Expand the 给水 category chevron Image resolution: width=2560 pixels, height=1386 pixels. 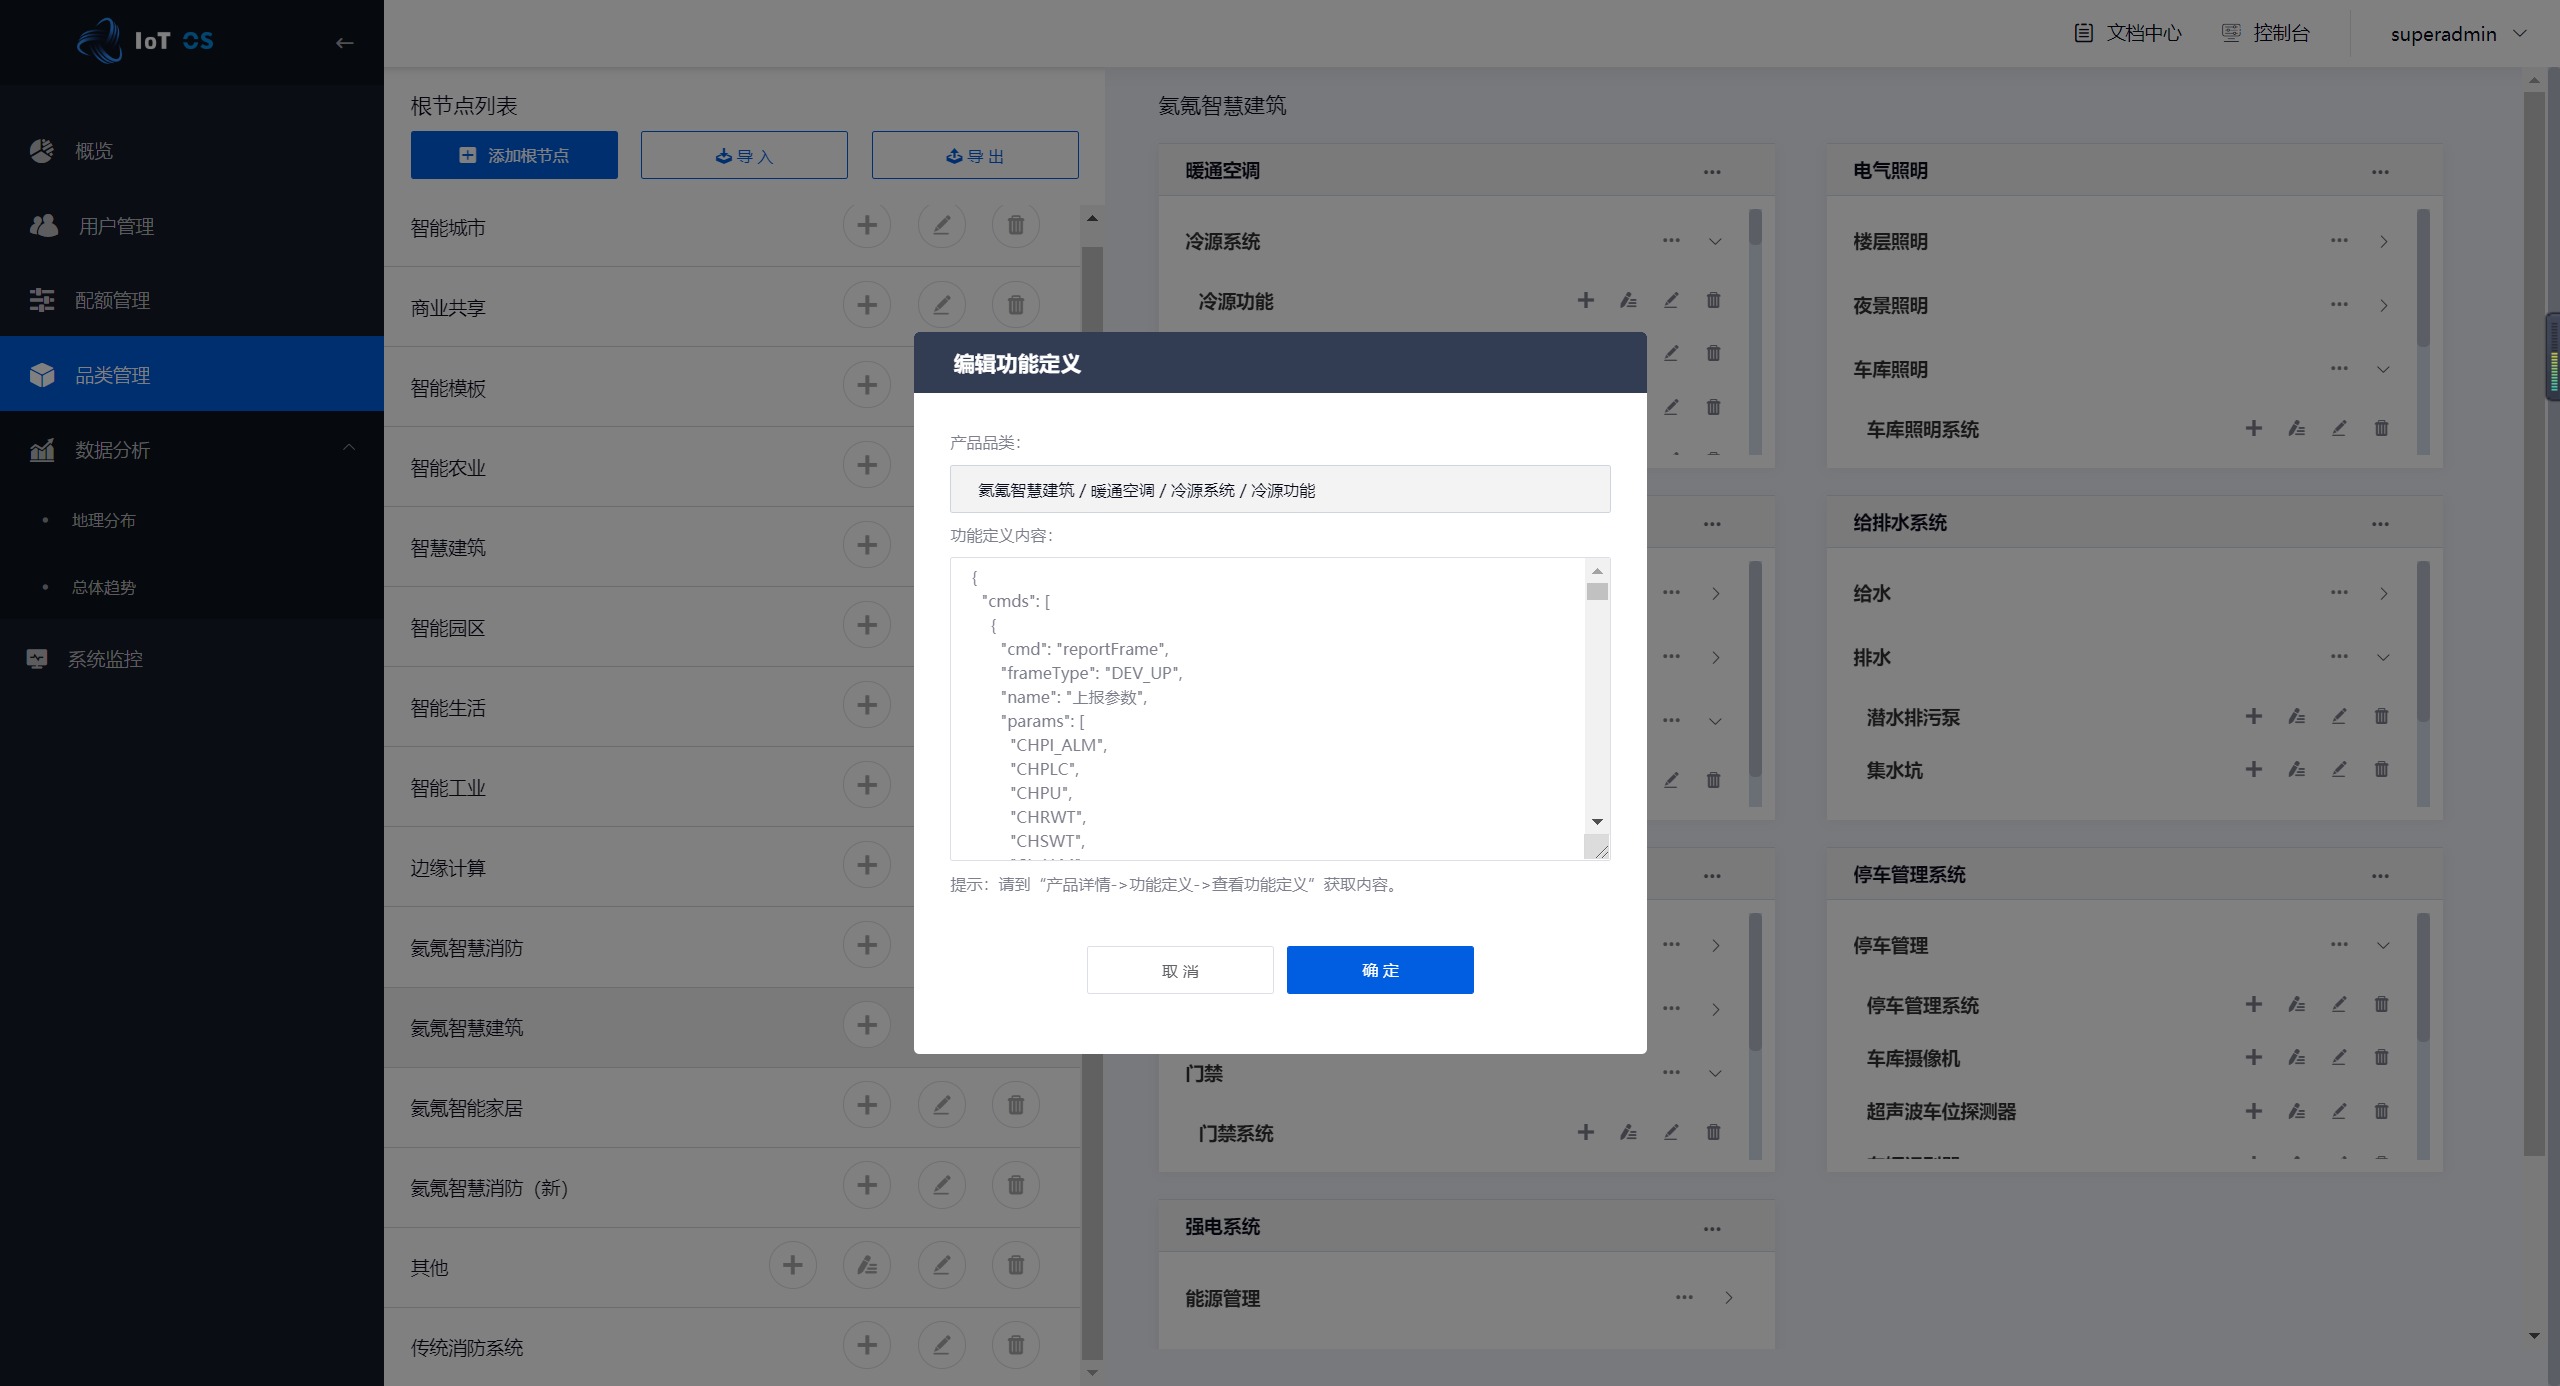(x=2383, y=592)
